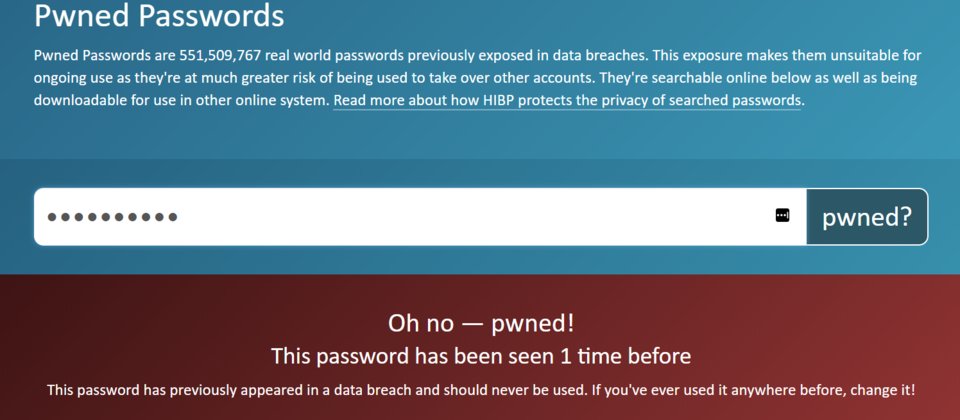Click the "pwned?" check button
Screen dimensions: 960x420
pos(866,217)
